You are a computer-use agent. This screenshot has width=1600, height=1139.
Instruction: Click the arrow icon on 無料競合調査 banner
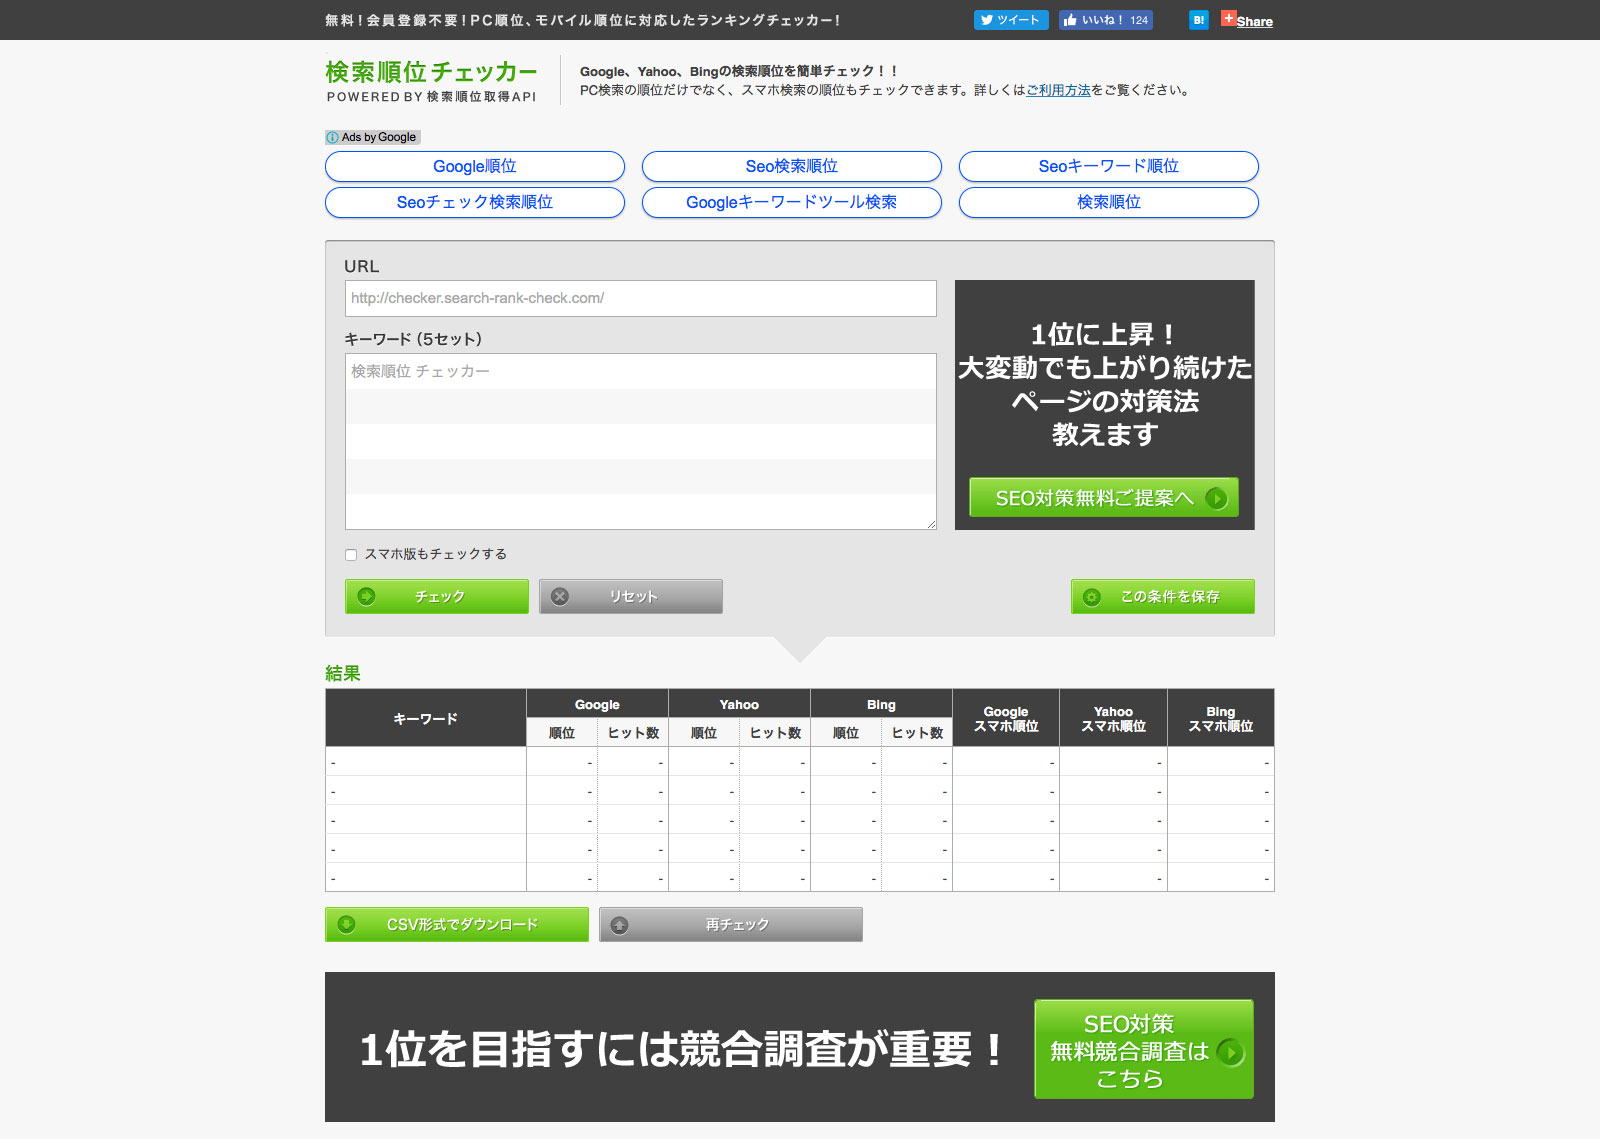[1231, 1052]
